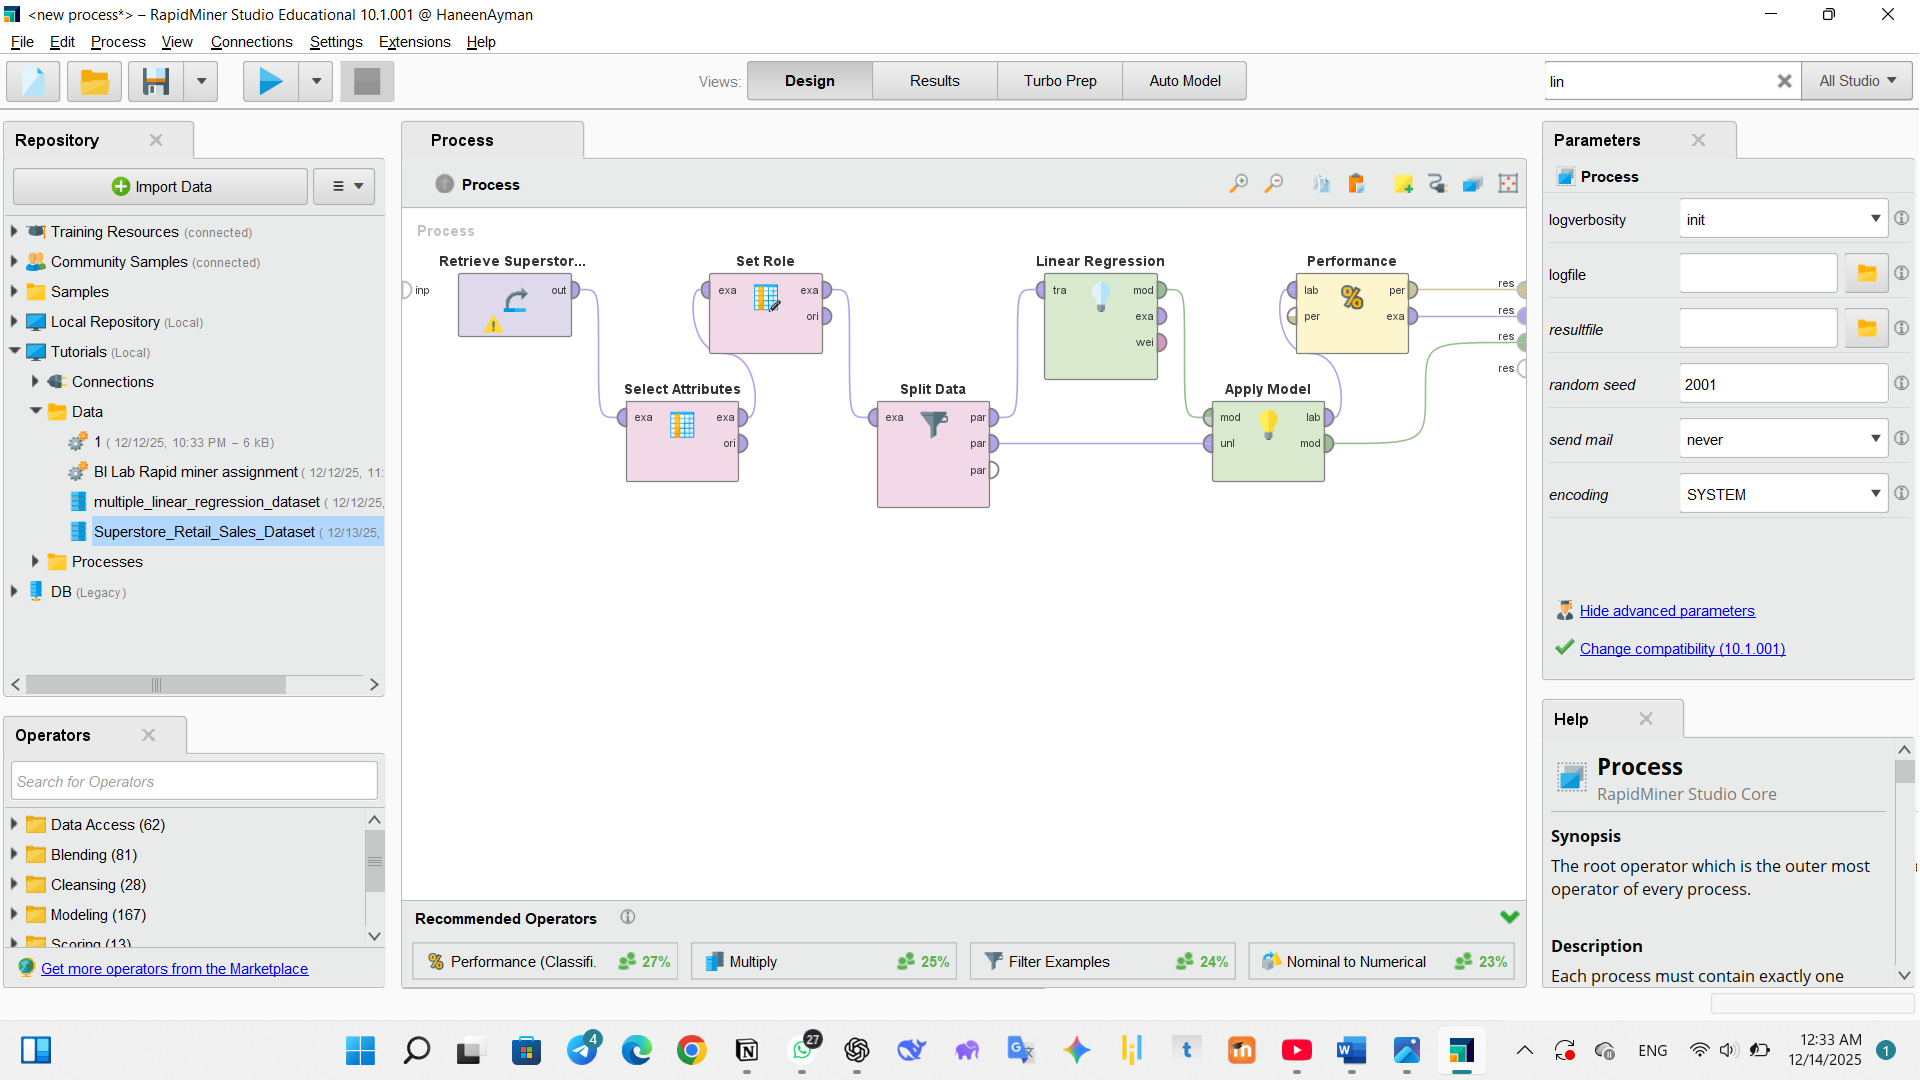Switch to the Turbo Prep view
The image size is (1920, 1080).
tap(1060, 81)
